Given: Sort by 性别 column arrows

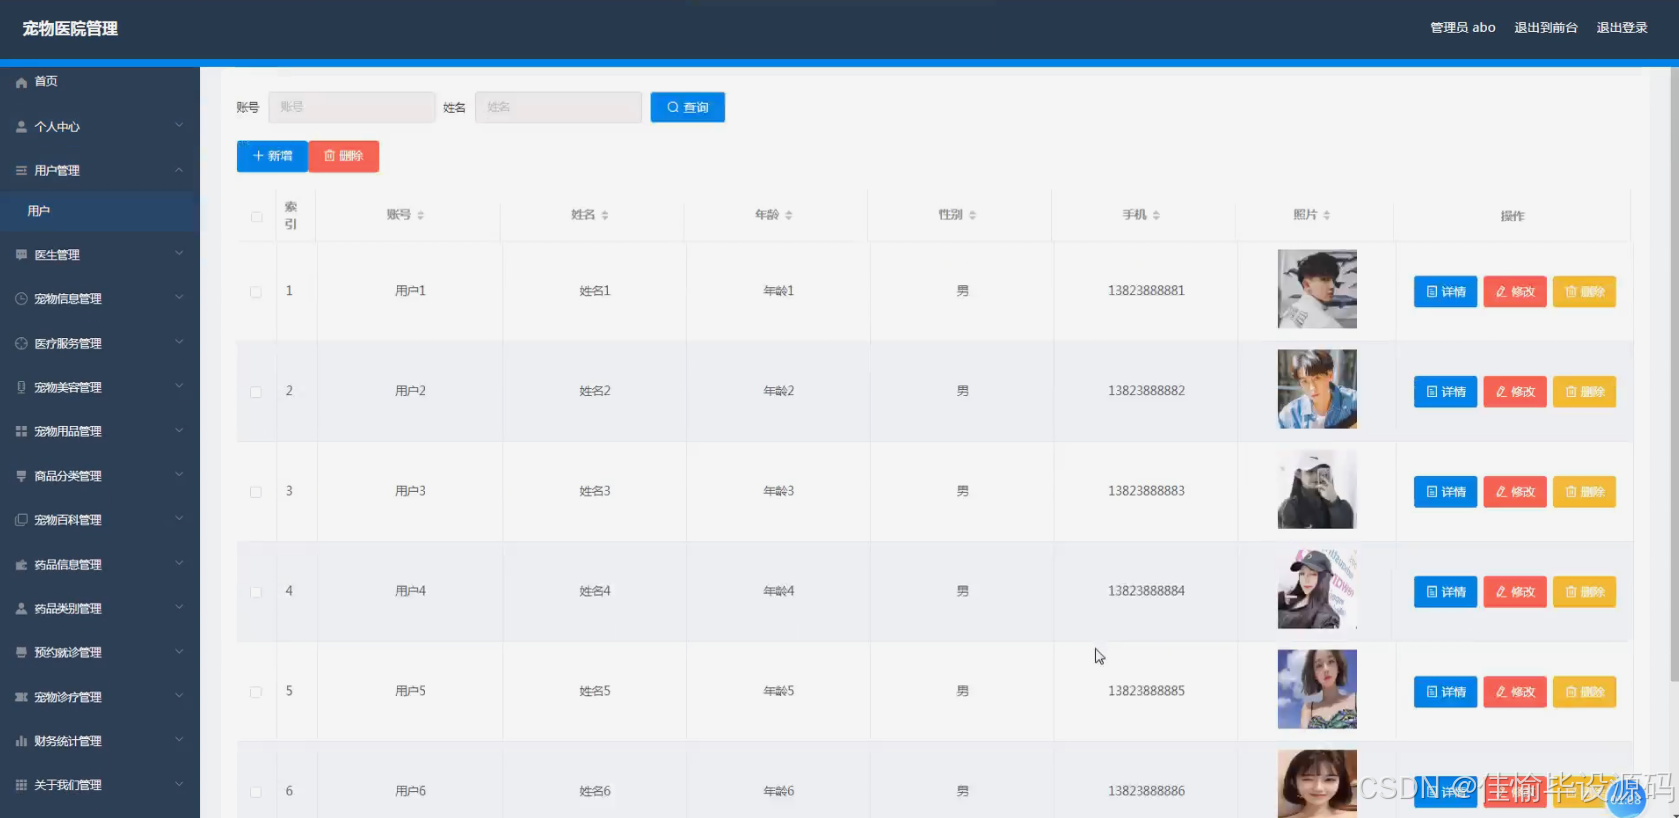Looking at the screenshot, I should pyautogui.click(x=973, y=215).
